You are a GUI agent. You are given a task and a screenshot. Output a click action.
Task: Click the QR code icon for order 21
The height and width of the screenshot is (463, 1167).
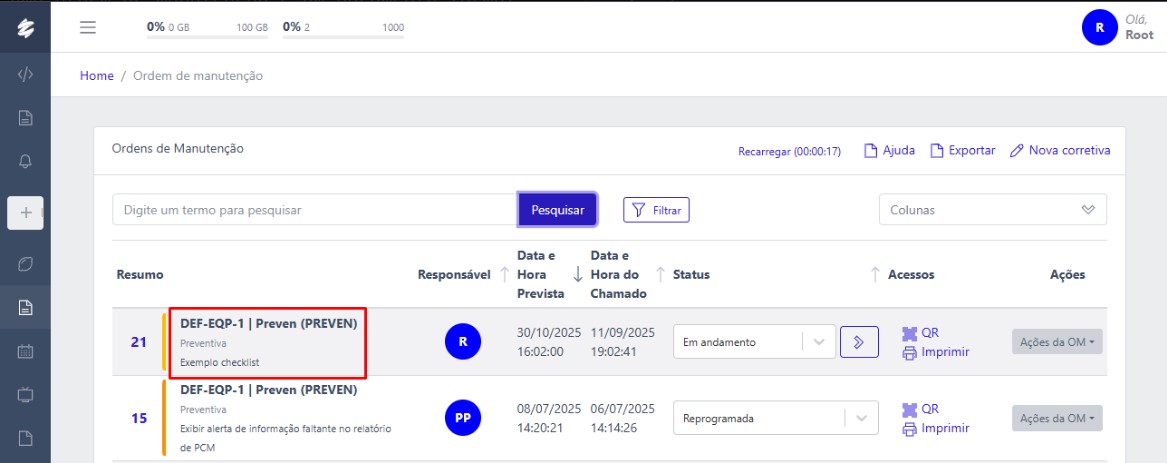point(909,333)
